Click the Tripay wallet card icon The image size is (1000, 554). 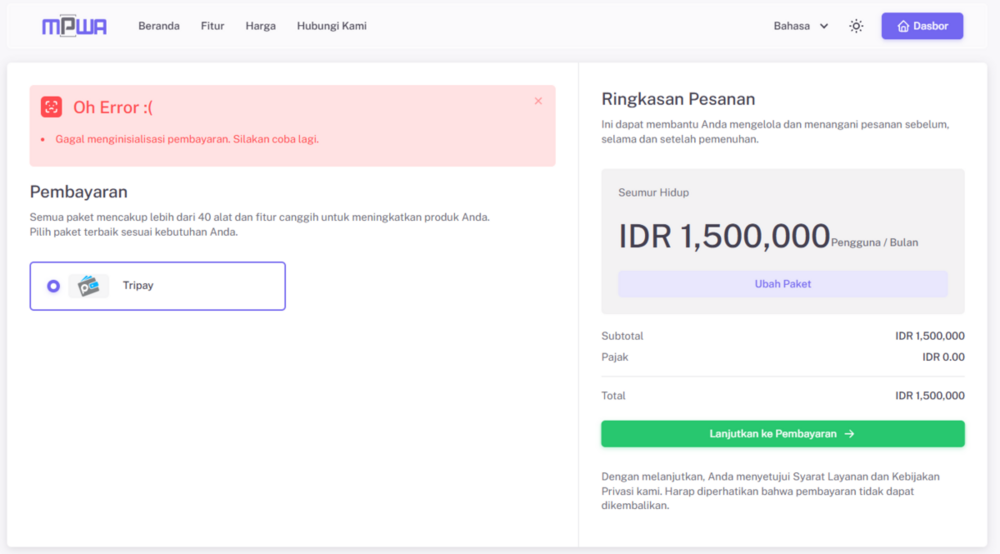[89, 286]
